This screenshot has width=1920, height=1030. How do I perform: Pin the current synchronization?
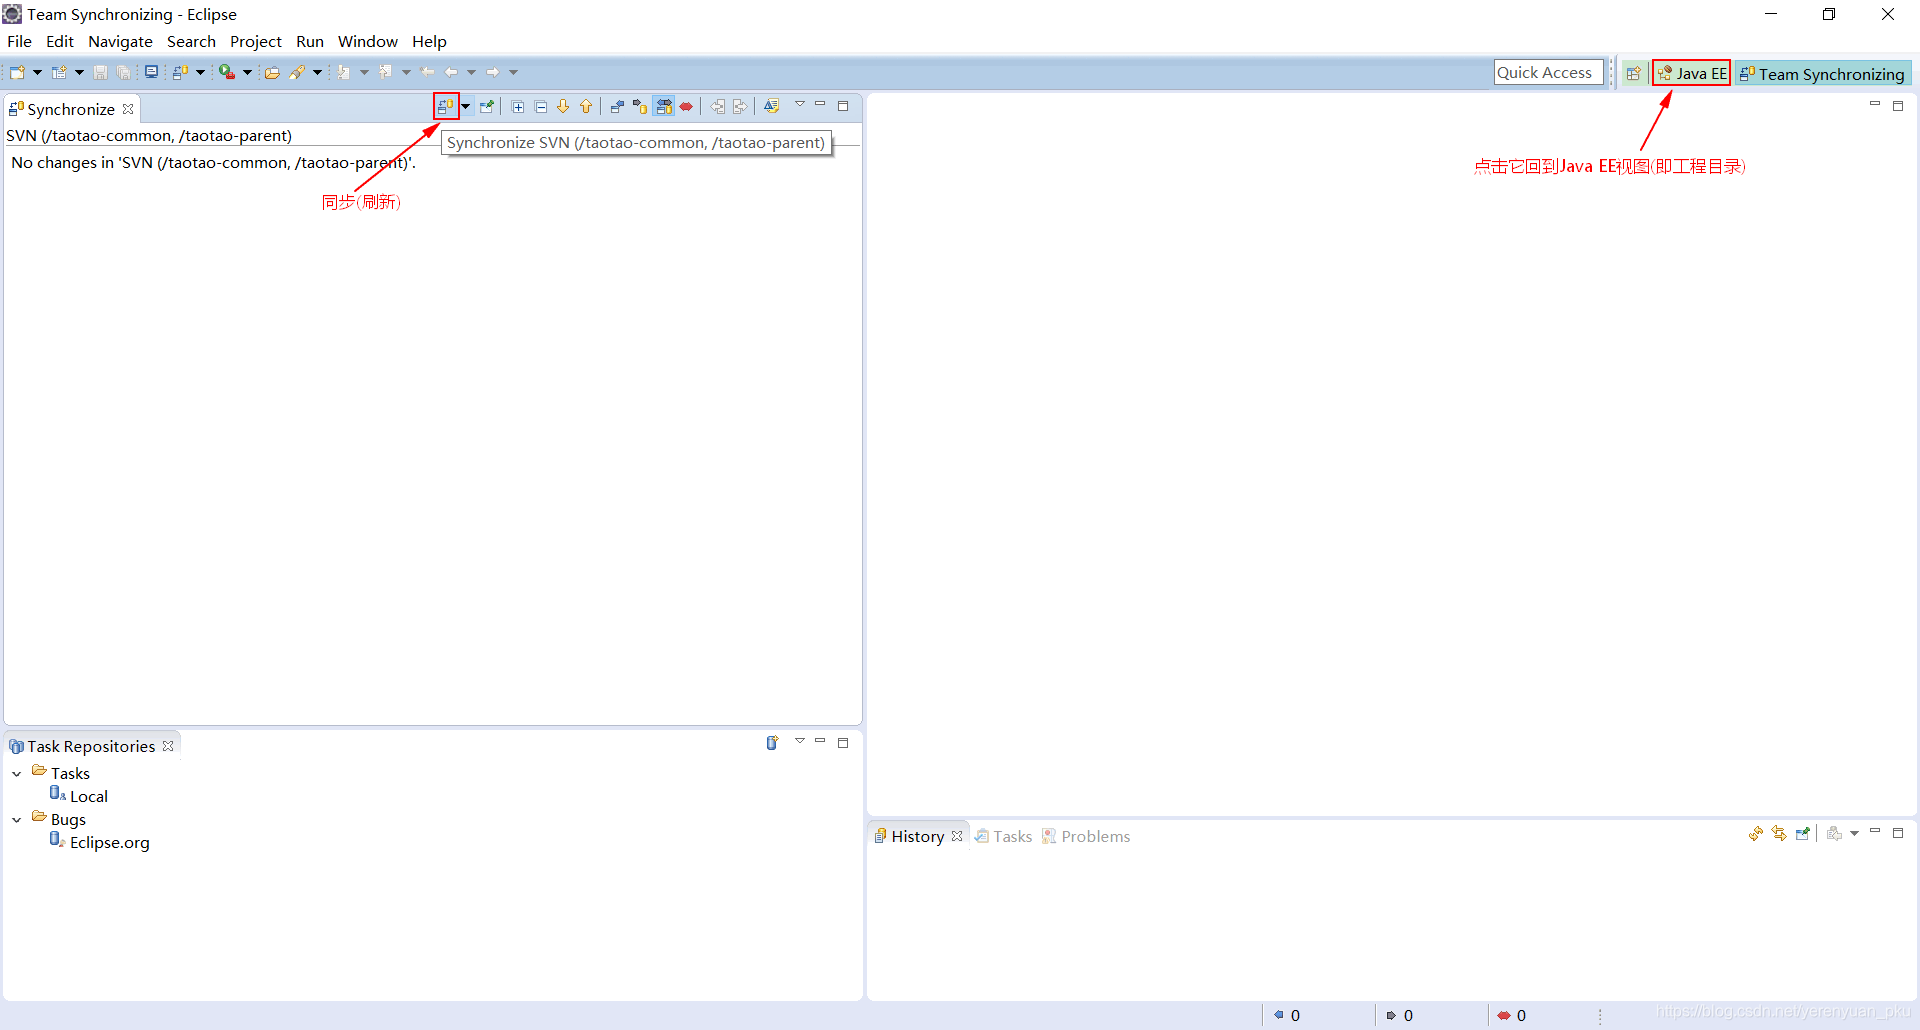click(487, 106)
